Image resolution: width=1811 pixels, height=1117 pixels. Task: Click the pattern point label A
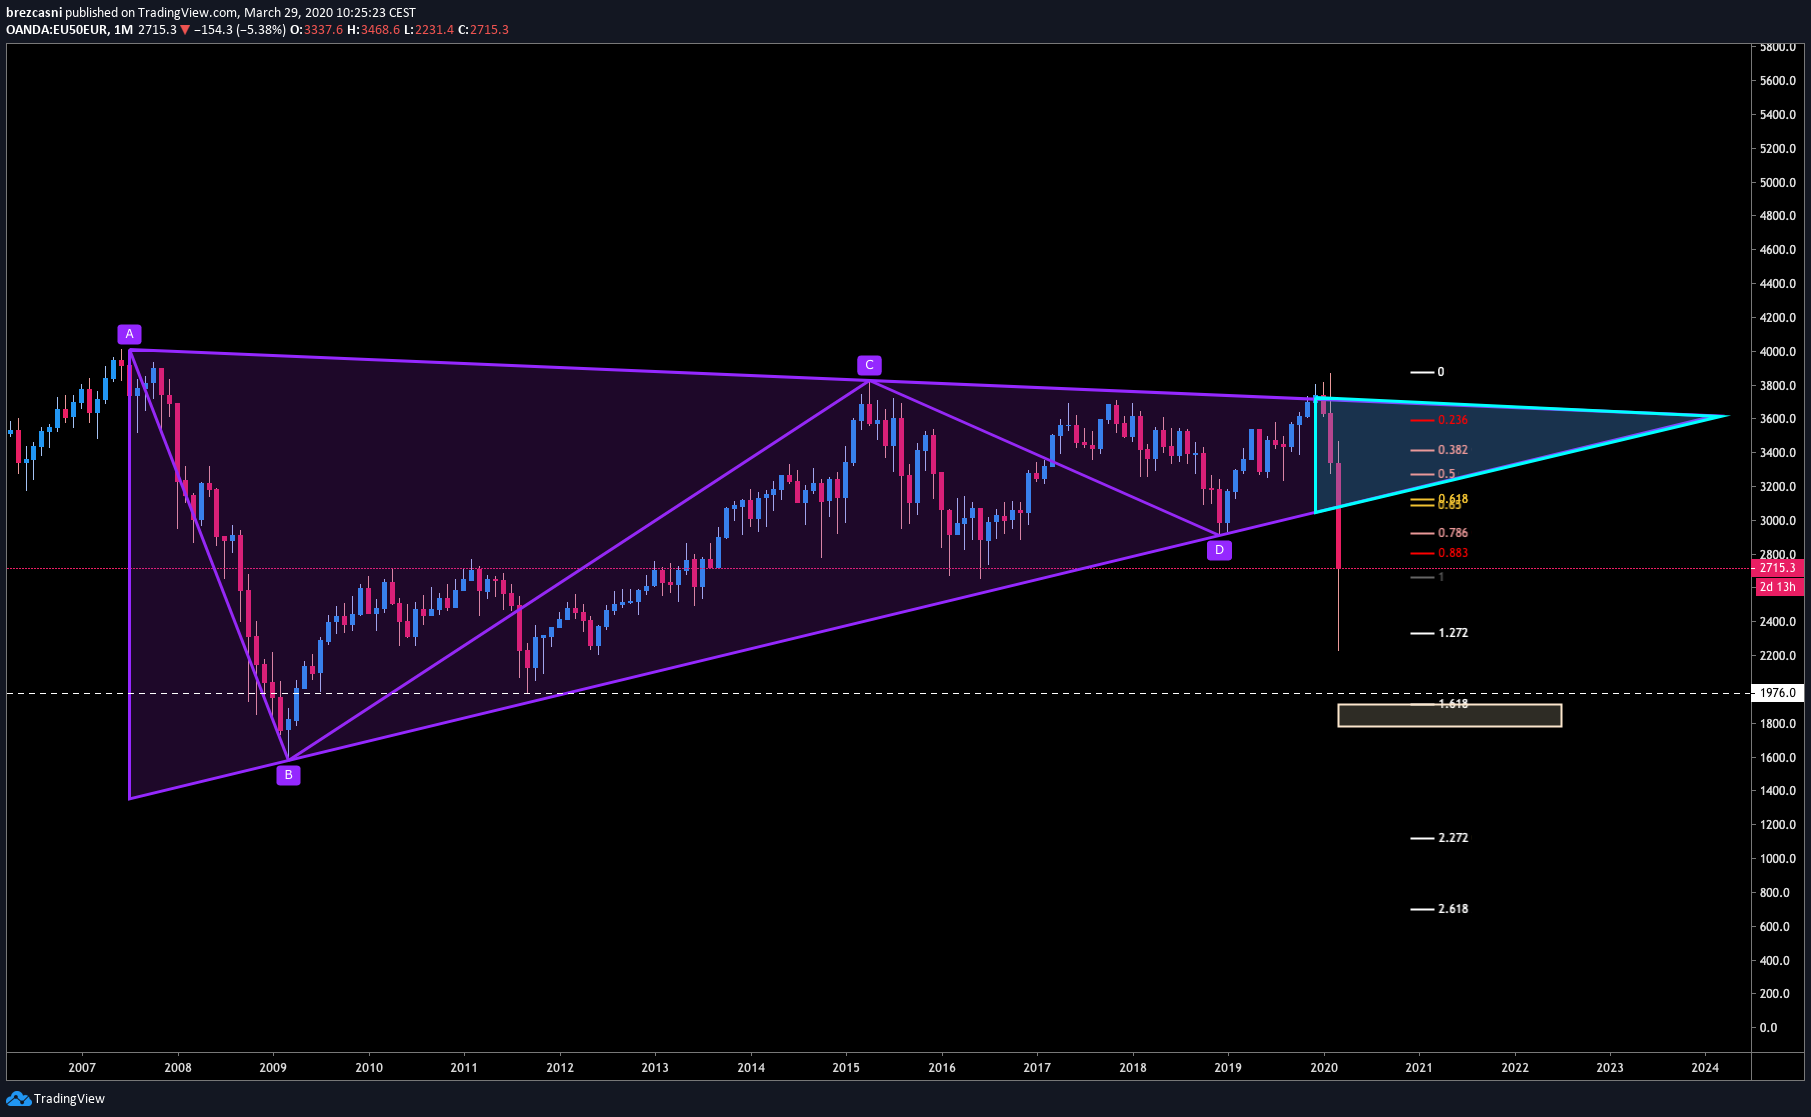pos(129,334)
